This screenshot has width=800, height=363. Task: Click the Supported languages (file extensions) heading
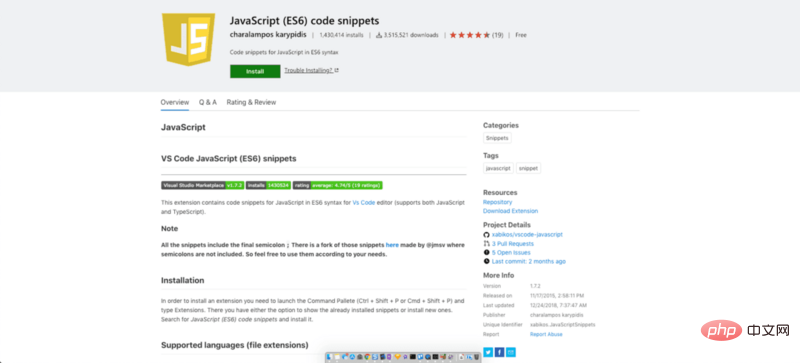[235, 345]
